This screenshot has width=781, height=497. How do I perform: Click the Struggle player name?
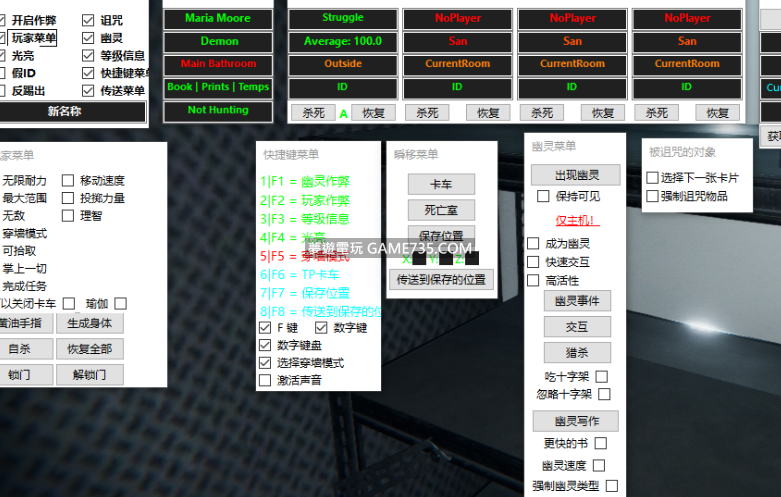(x=343, y=18)
